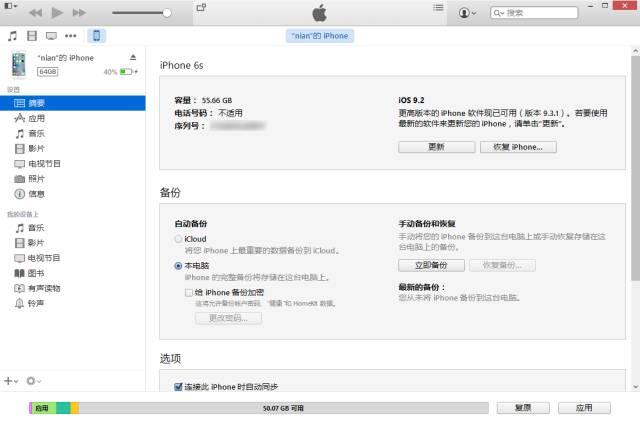Open 影片 under On My Device

73,243
